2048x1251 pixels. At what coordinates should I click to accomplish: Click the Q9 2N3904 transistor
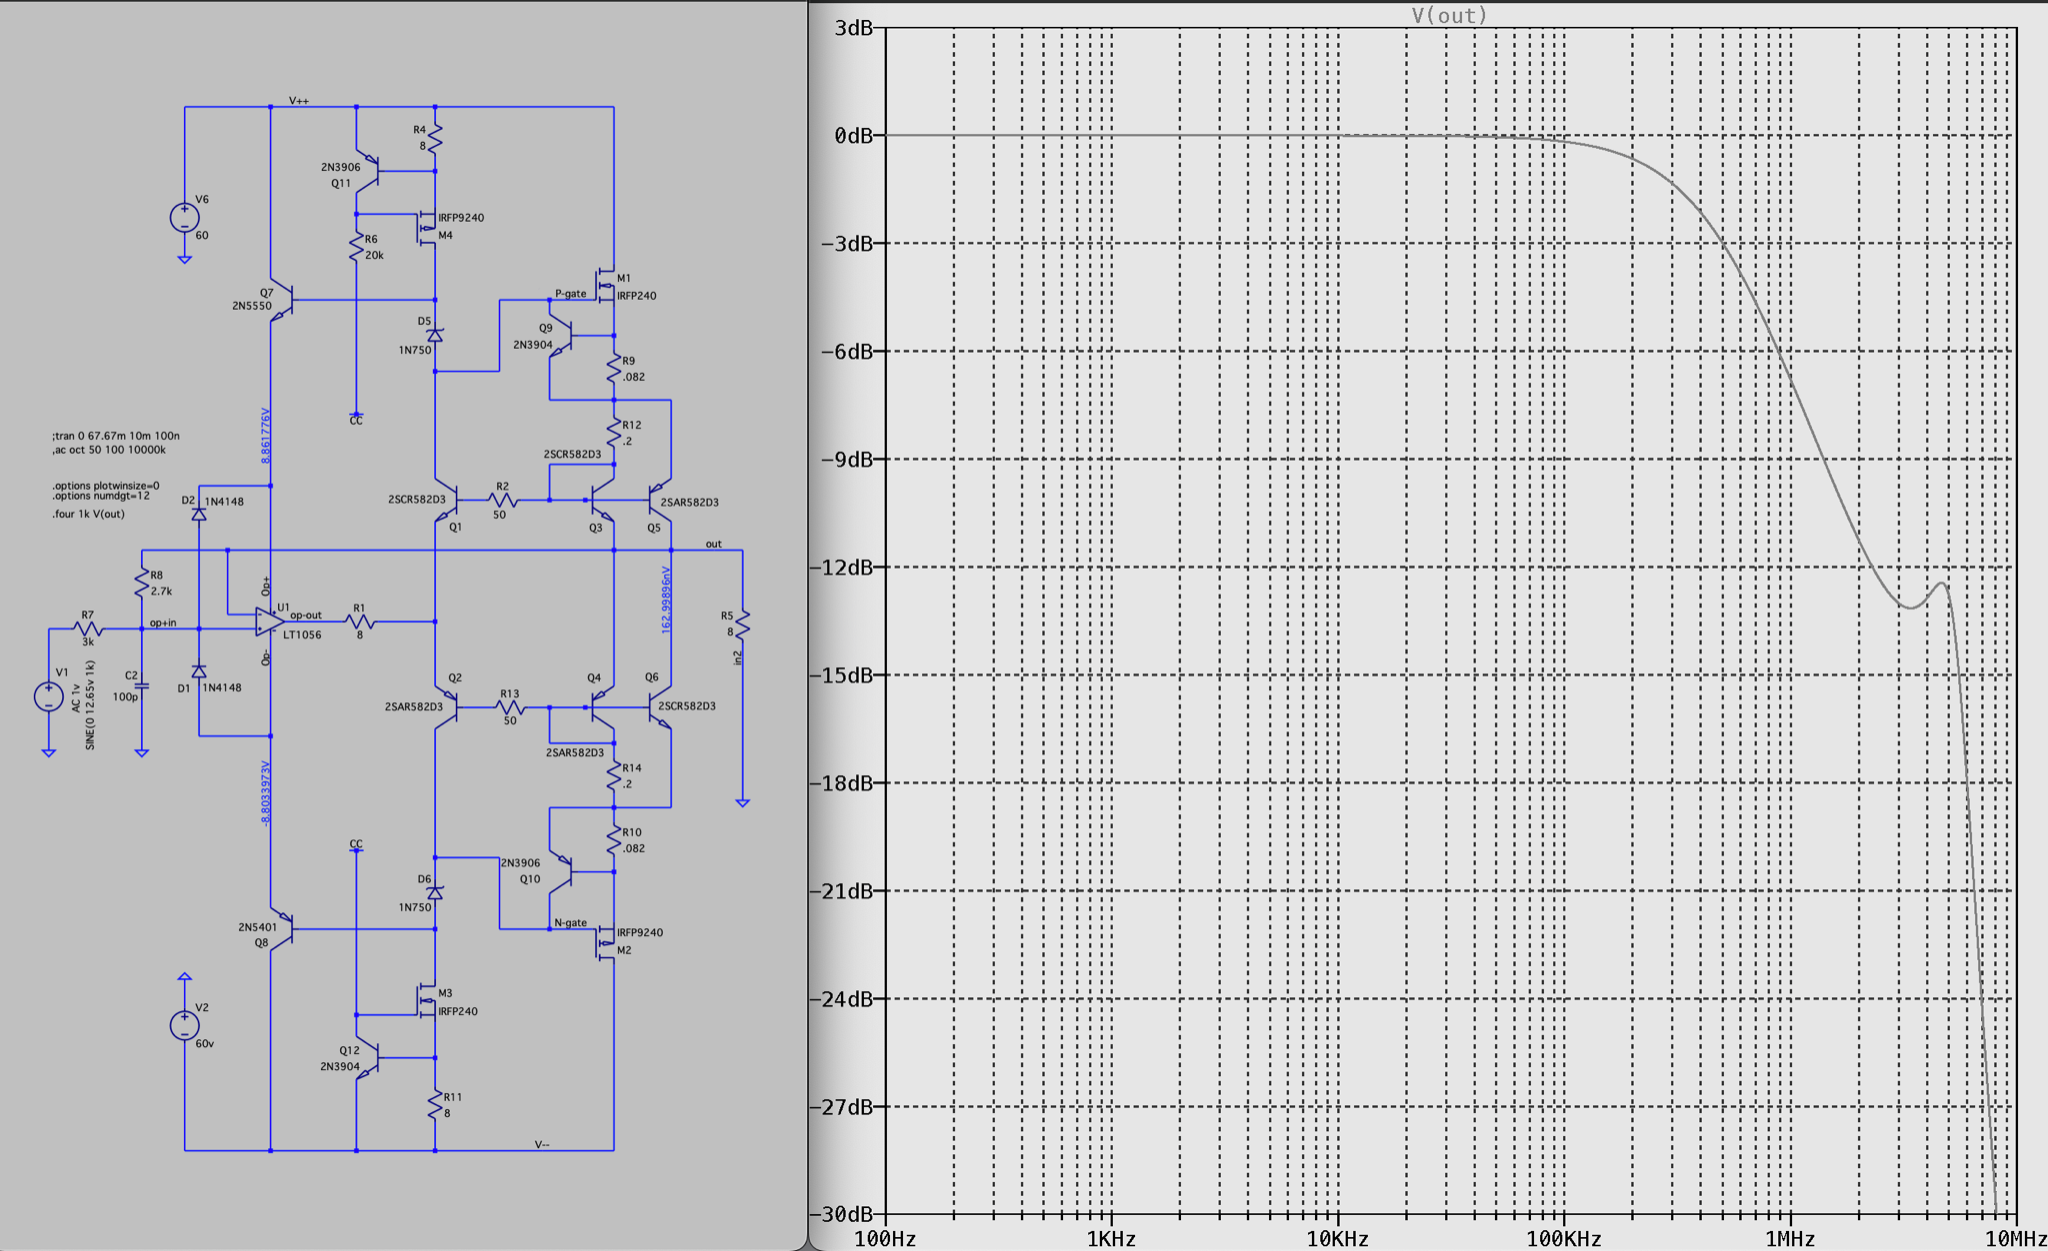561,336
